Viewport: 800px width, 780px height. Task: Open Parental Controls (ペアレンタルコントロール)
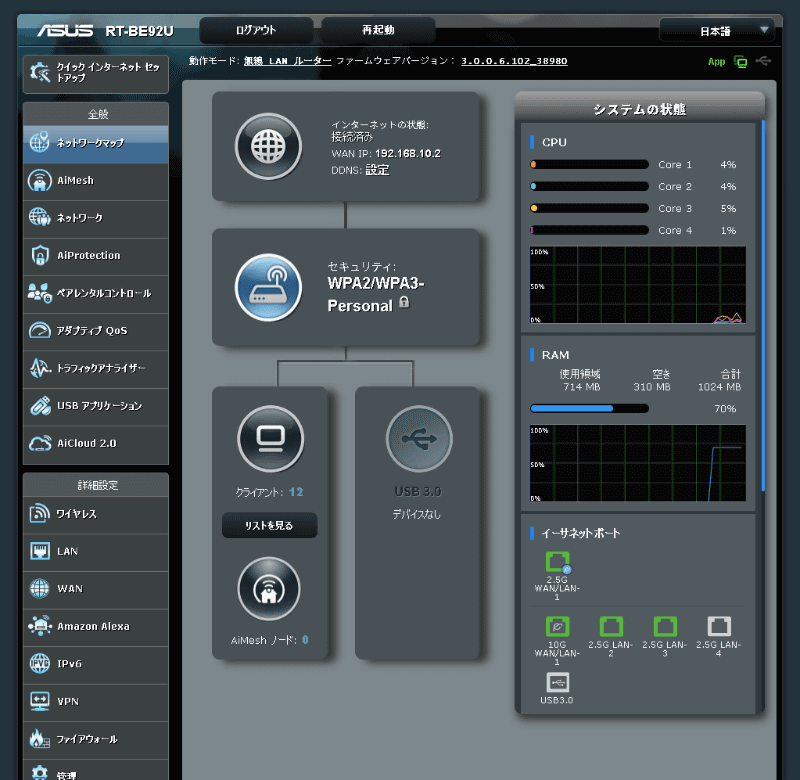96,293
